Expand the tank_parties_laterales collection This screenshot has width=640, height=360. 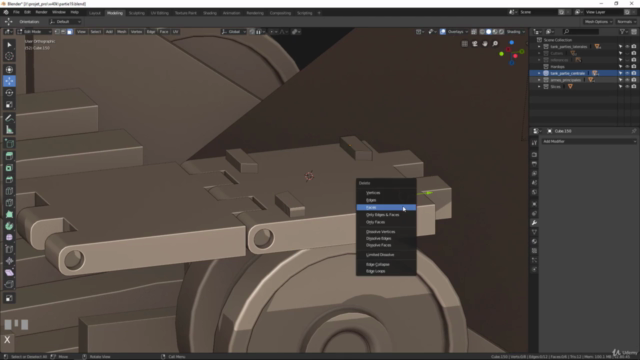[539, 47]
